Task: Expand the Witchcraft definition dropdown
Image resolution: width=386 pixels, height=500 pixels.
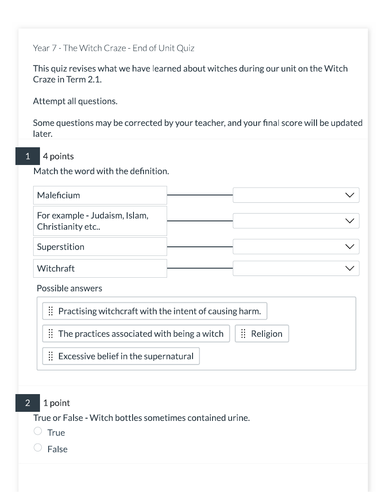Action: [x=296, y=268]
